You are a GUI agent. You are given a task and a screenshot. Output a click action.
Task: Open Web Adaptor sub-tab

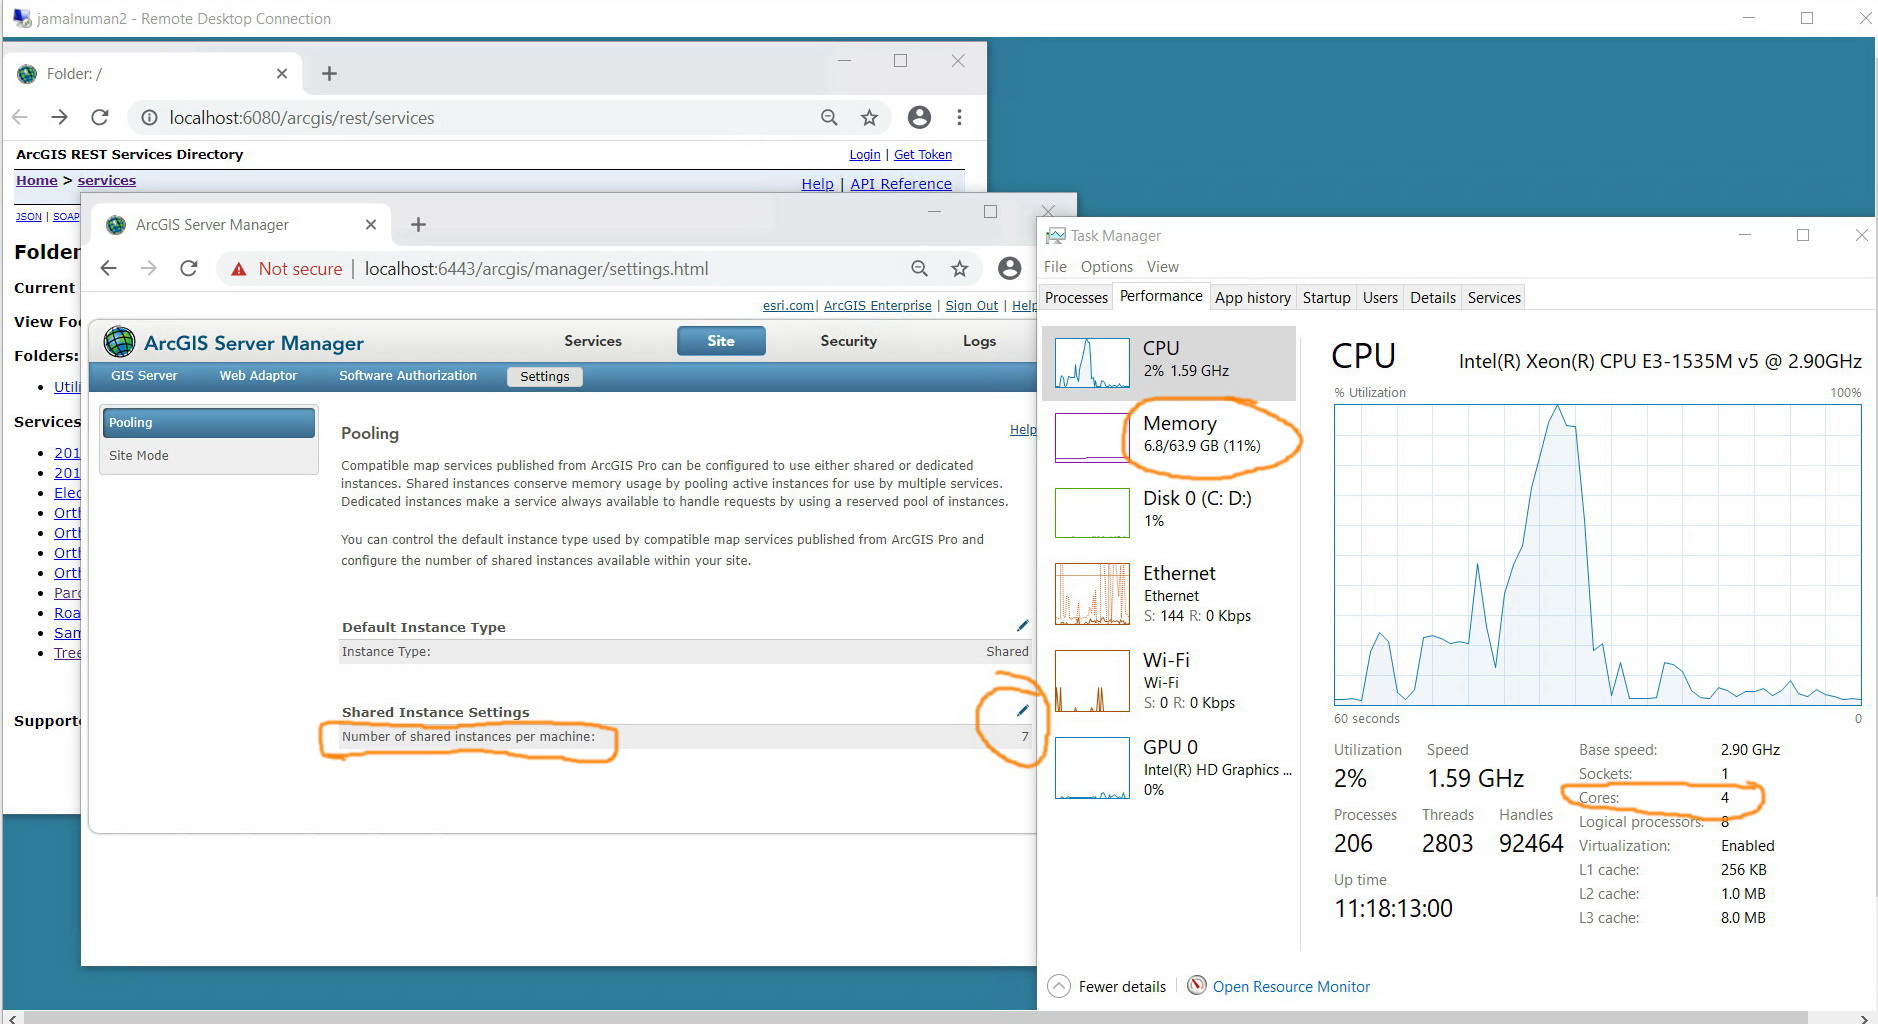pos(258,376)
